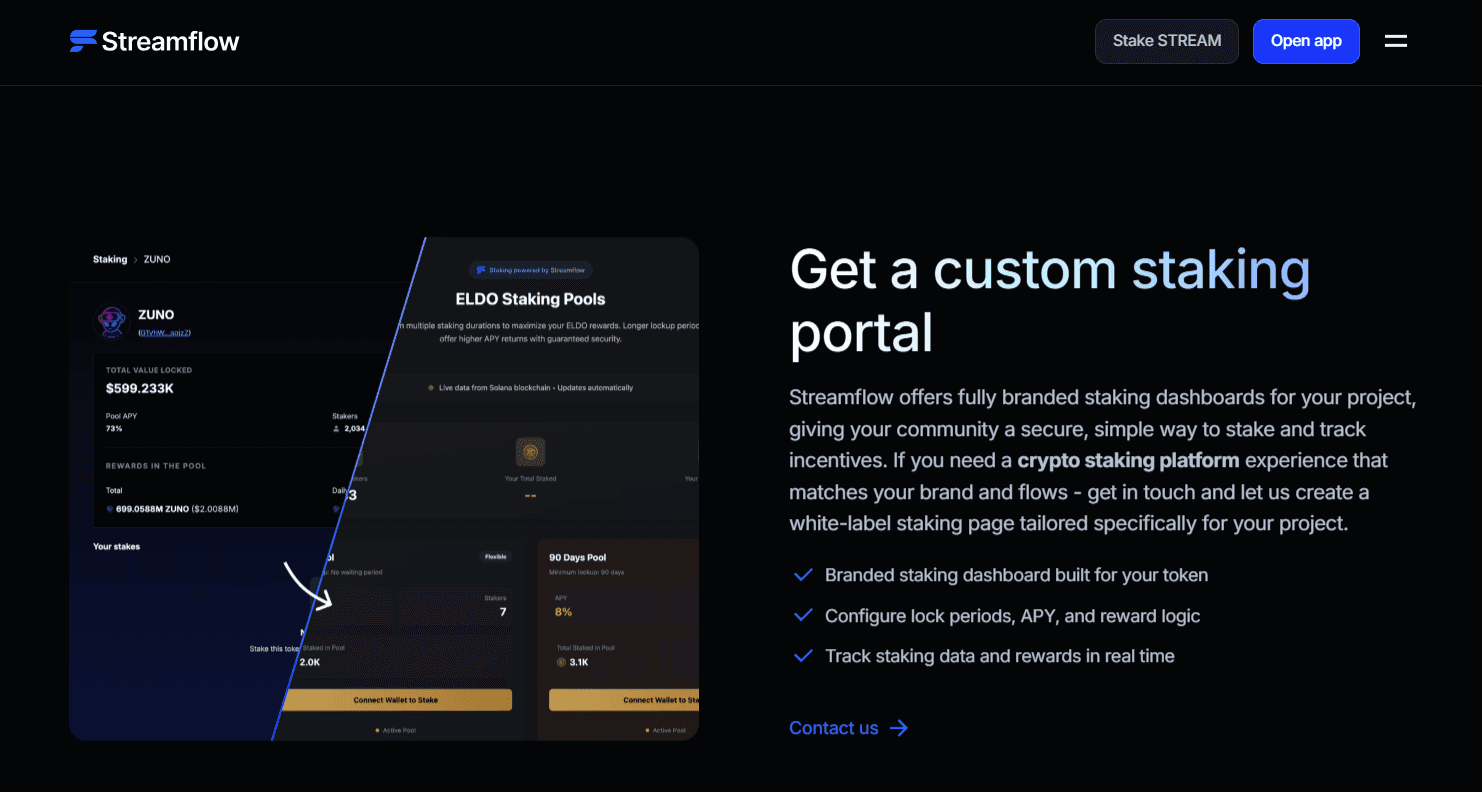Click the Get a custom staking portal heading

pyautogui.click(x=1050, y=300)
